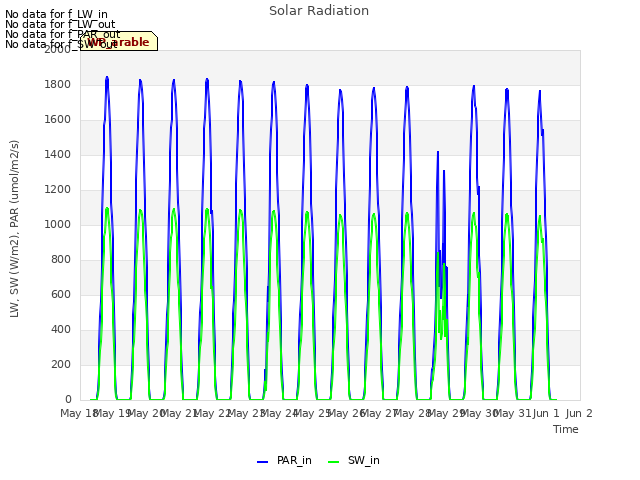Click the green SW_in legend swatch
Viewport: 640px width, 480px height.
[333, 462]
